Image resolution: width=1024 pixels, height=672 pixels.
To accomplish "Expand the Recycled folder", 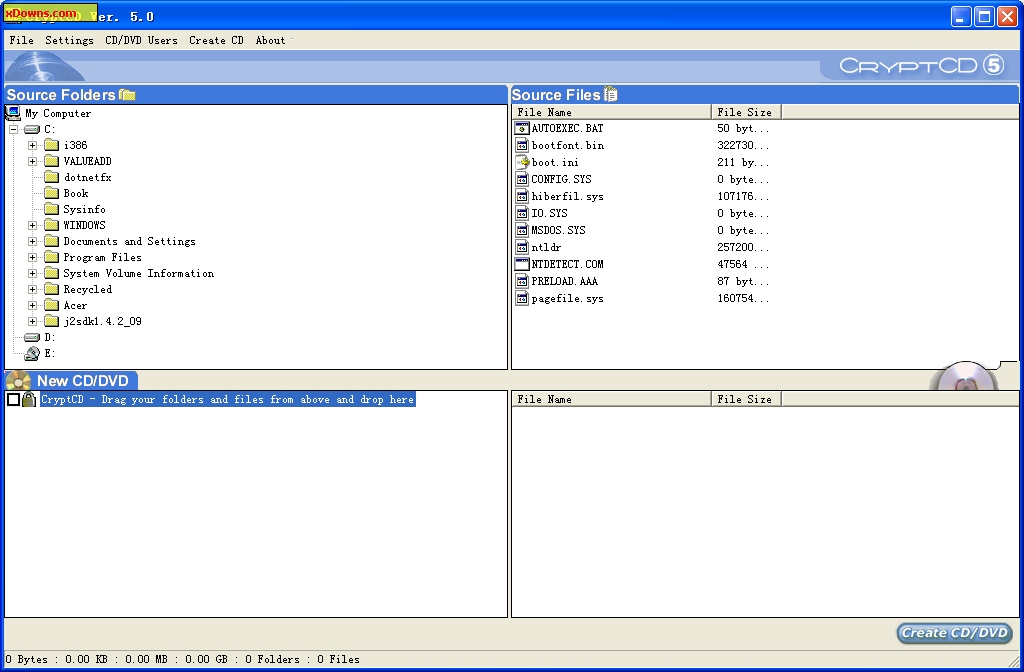I will pos(32,289).
